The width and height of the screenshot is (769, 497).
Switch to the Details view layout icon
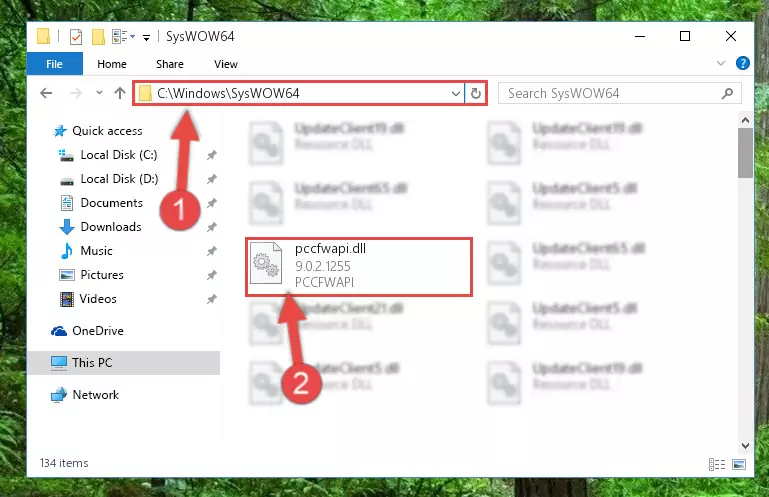pos(717,464)
